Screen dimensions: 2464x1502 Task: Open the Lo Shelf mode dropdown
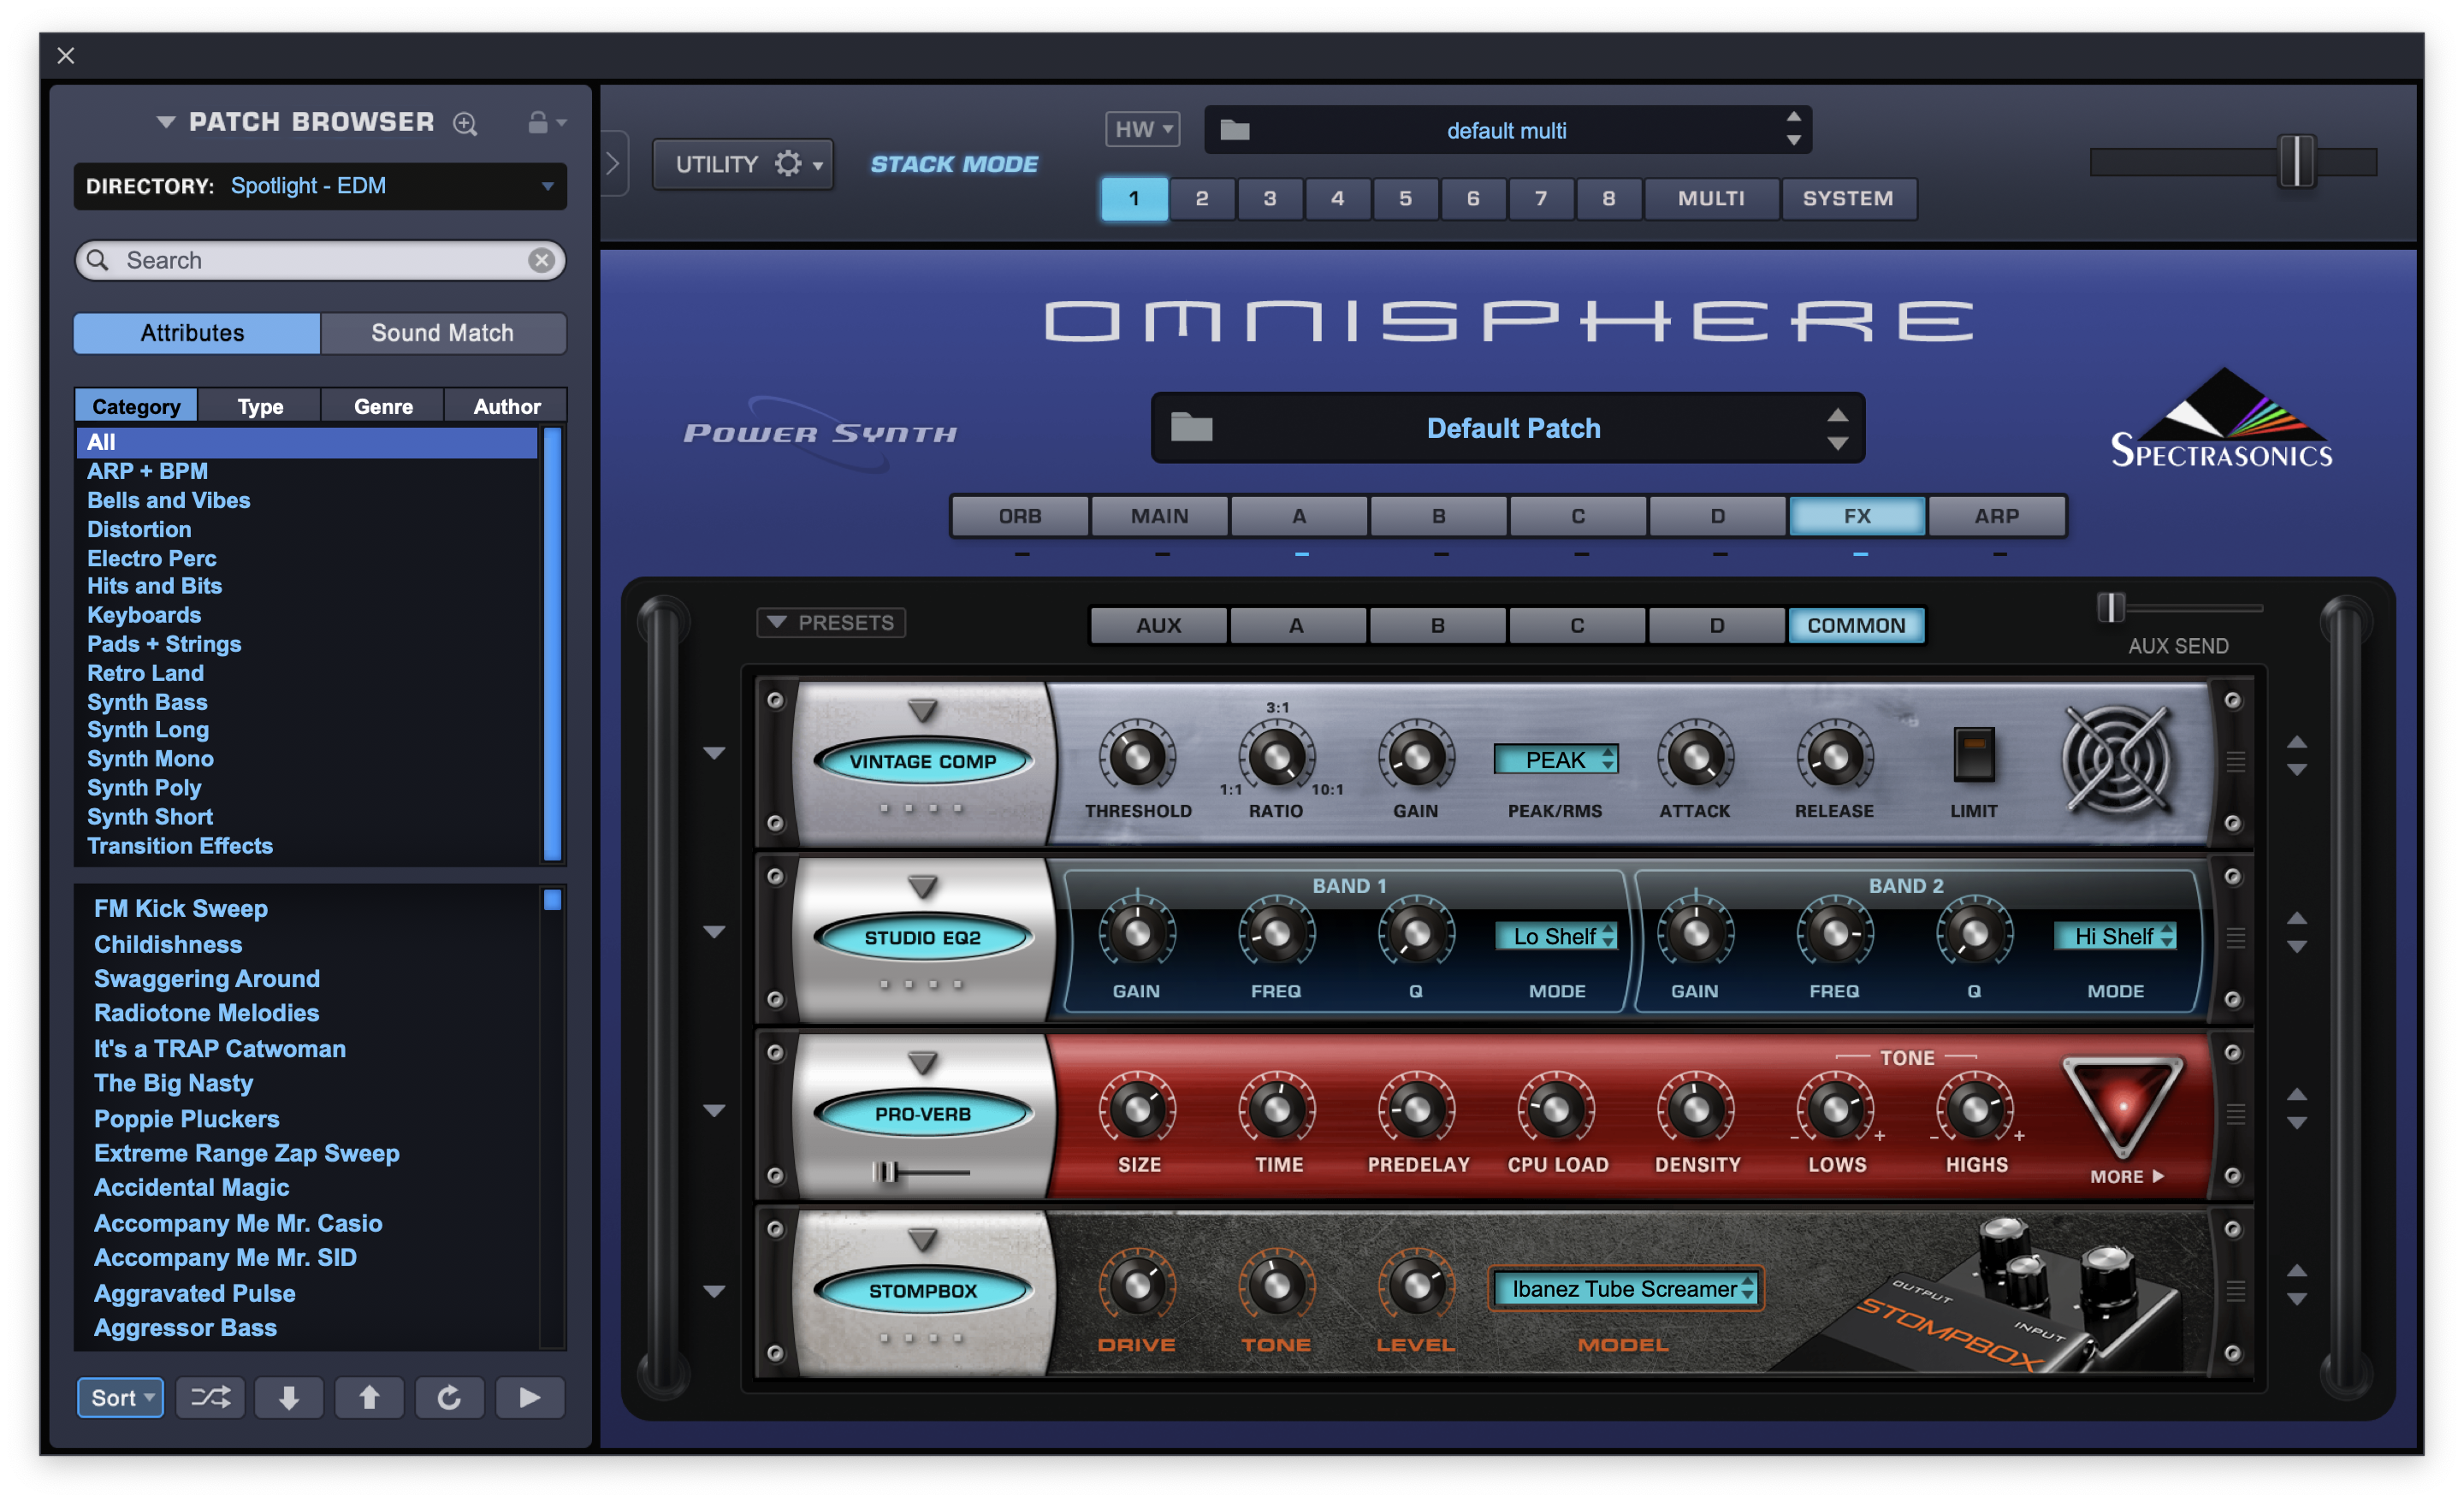tap(1556, 936)
